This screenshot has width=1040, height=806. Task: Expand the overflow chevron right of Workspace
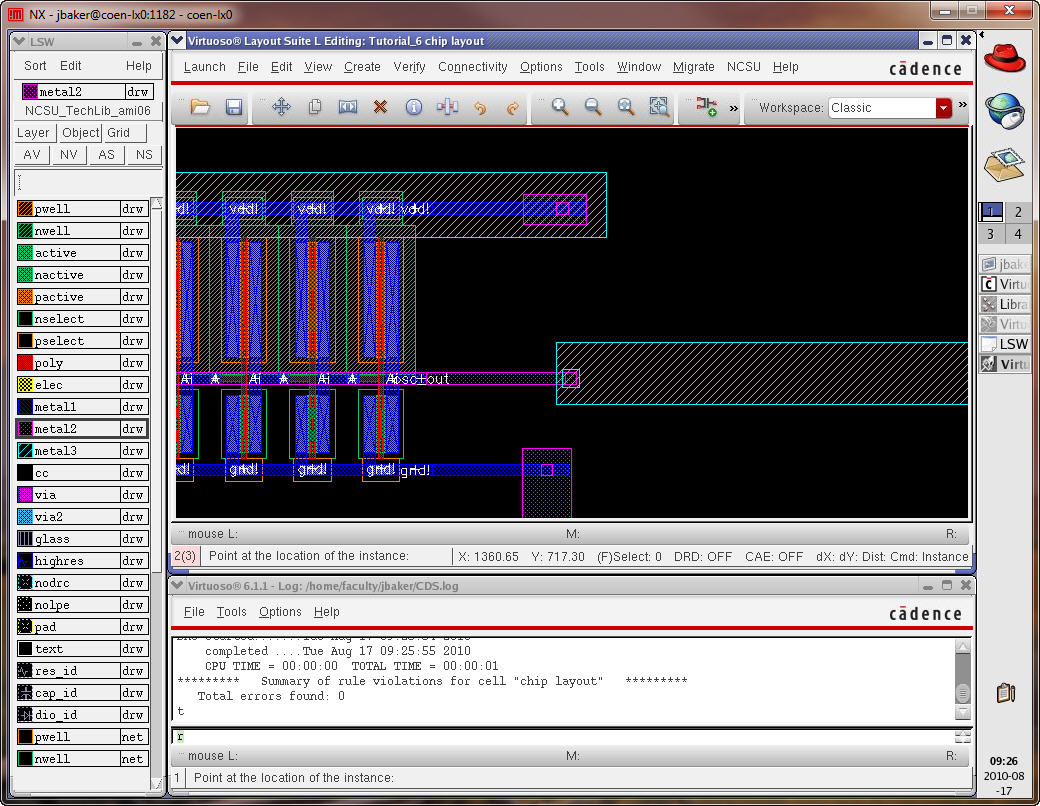962,105
